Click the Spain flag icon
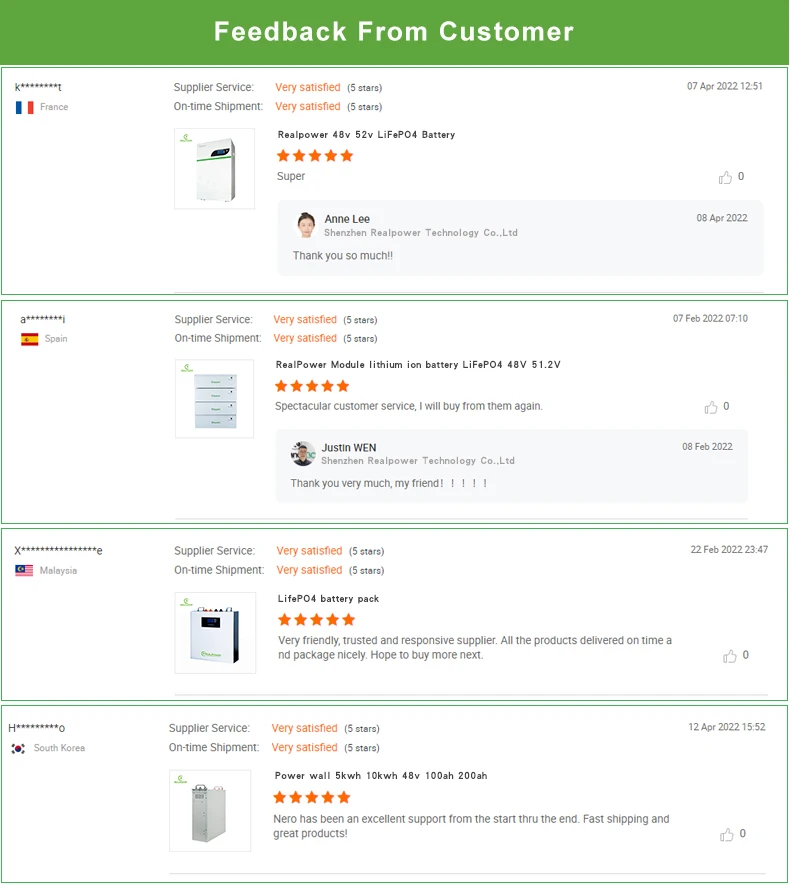Screen dimensions: 790x890 30,339
